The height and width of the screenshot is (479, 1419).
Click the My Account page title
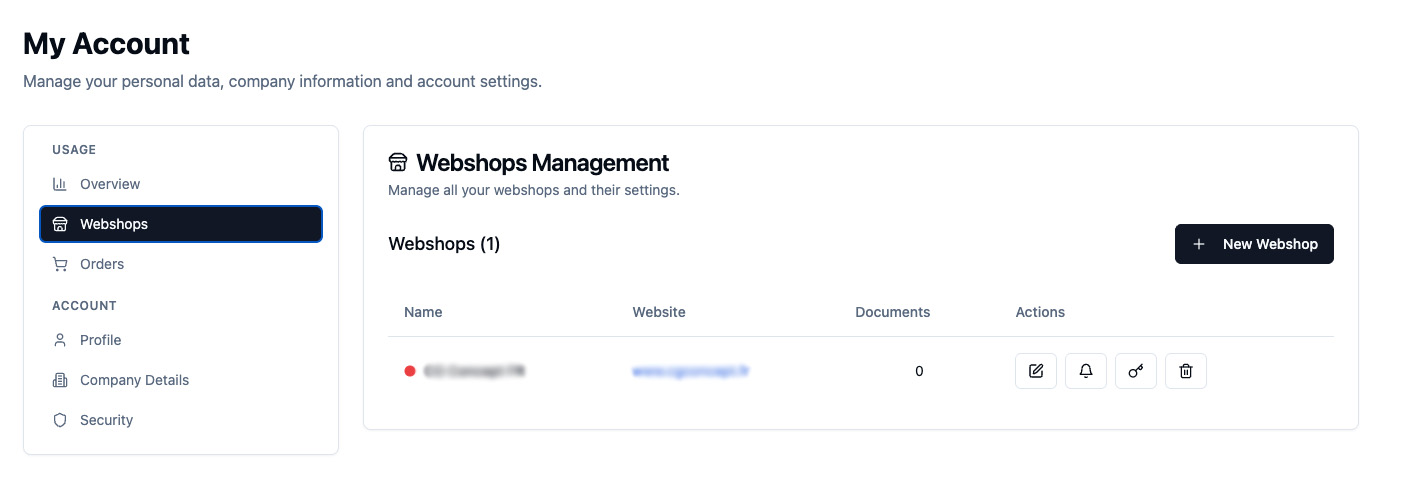[107, 44]
